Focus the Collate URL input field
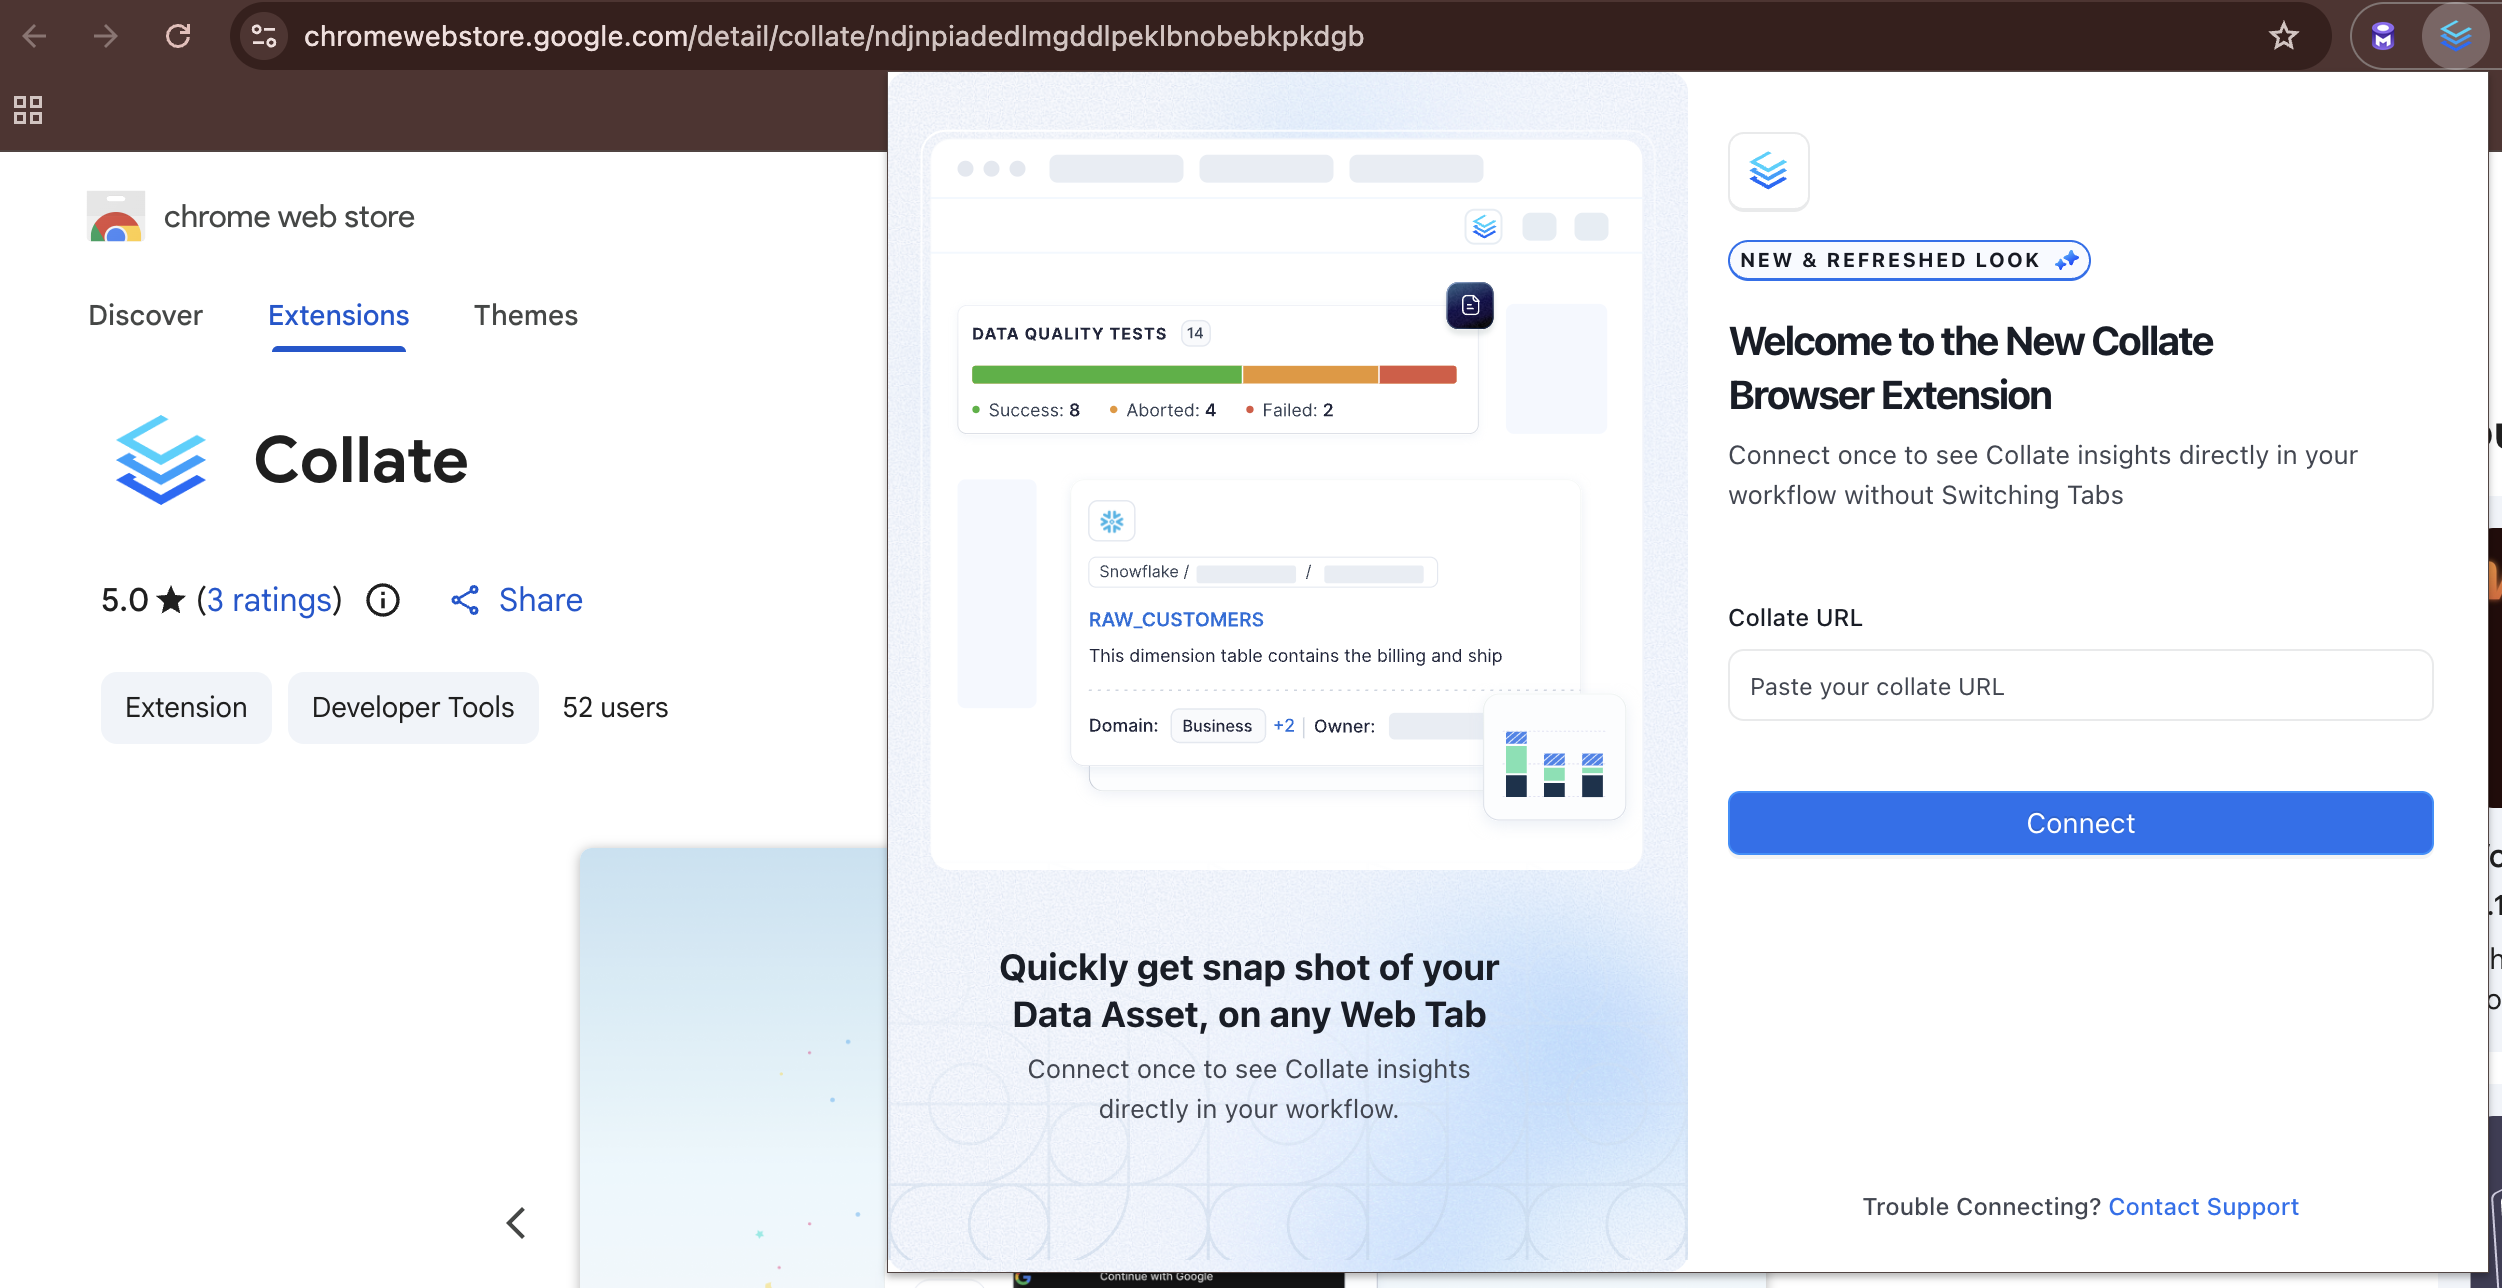Screen dimensions: 2502x1288 (2080, 686)
